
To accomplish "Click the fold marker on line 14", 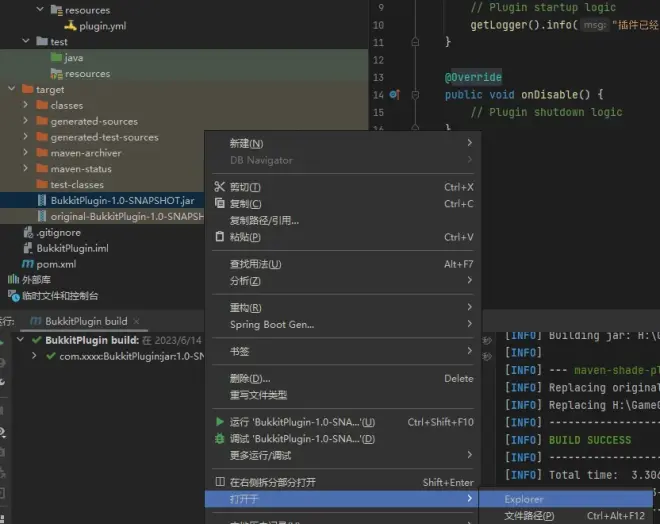I will (x=415, y=95).
